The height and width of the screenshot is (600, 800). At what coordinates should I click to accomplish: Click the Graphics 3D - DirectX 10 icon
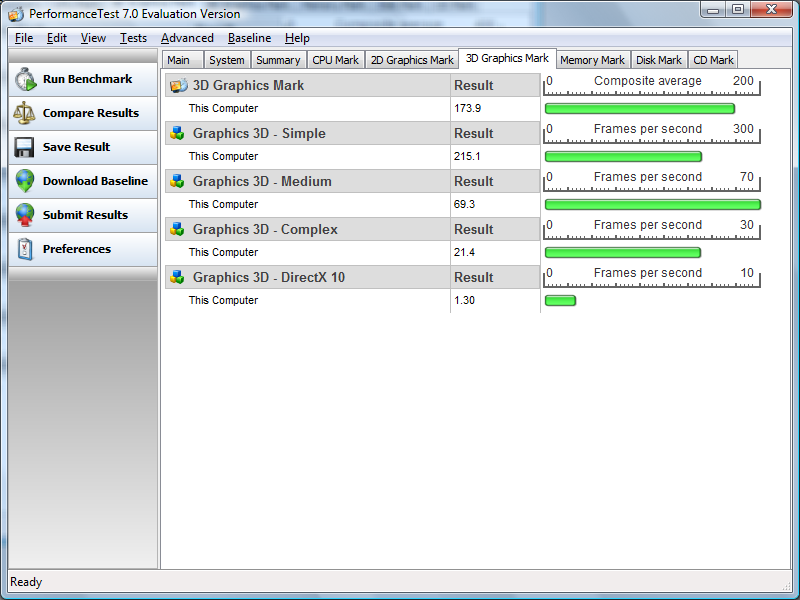tap(178, 278)
